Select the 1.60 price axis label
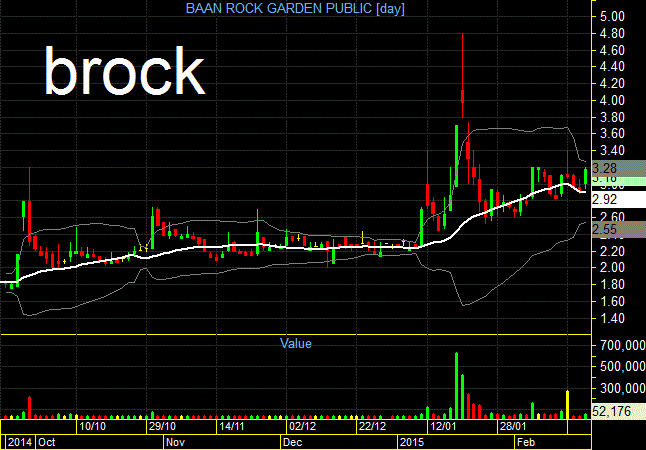Image resolution: width=646 pixels, height=450 pixels. pyautogui.click(x=613, y=302)
